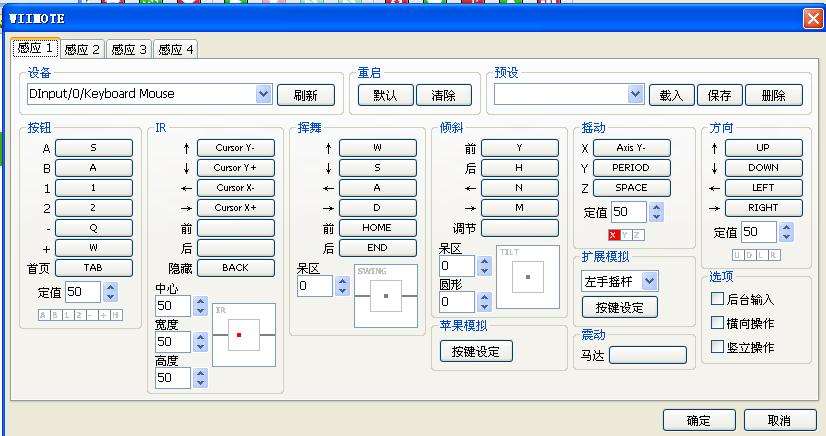Click the 按键设定 button under 扩展模拟
The image size is (826, 436).
pos(620,308)
